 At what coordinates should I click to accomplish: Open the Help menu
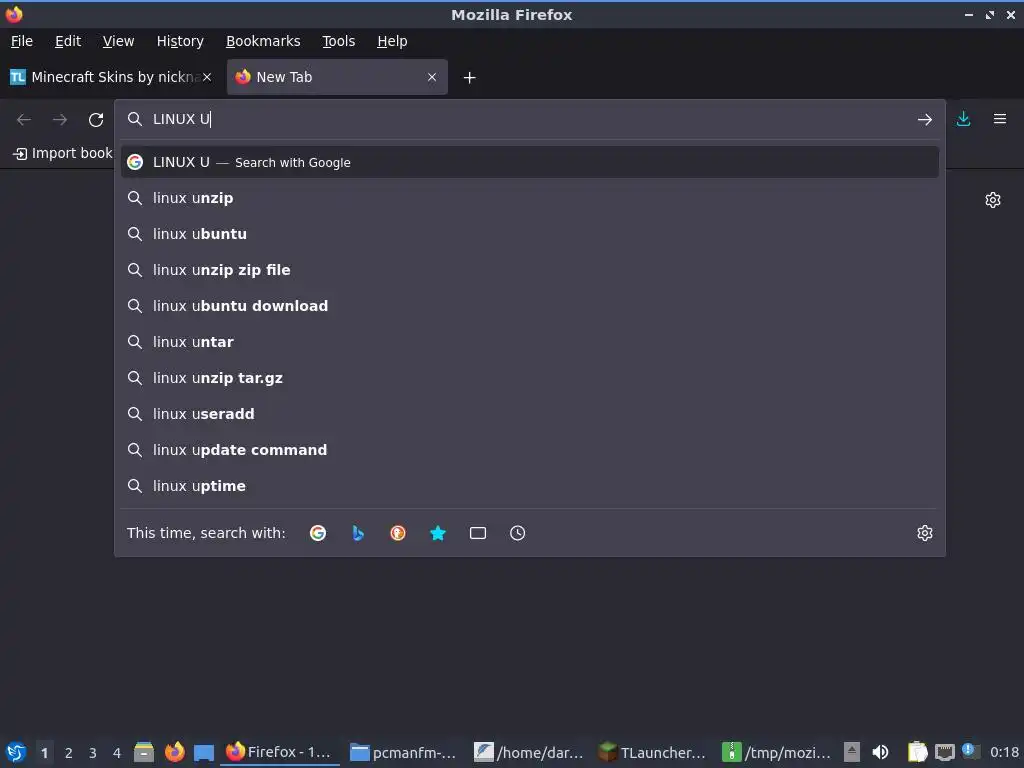point(392,41)
